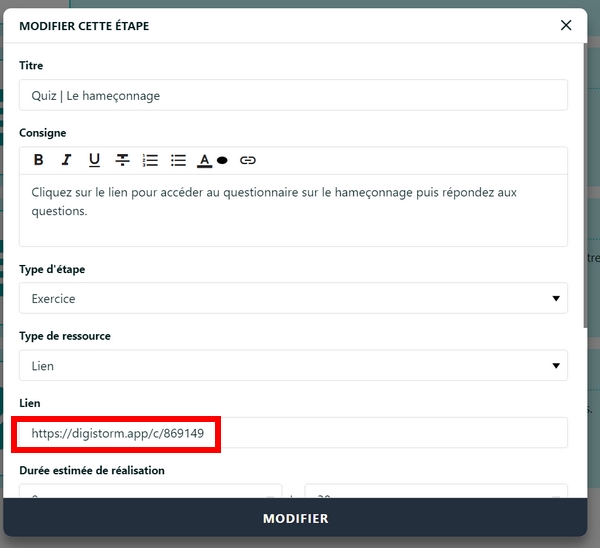Focus the Lien URL input field
This screenshot has width=600, height=548.
(x=293, y=433)
